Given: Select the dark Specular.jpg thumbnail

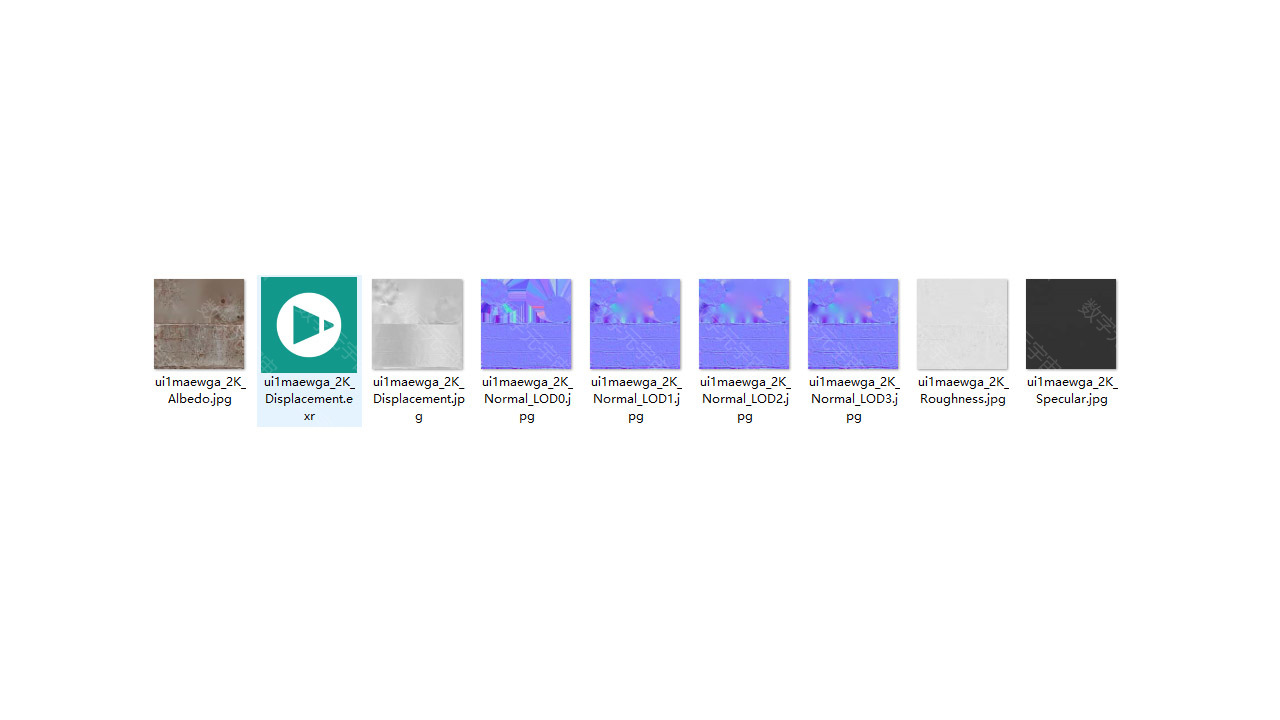Looking at the screenshot, I should [x=1071, y=324].
